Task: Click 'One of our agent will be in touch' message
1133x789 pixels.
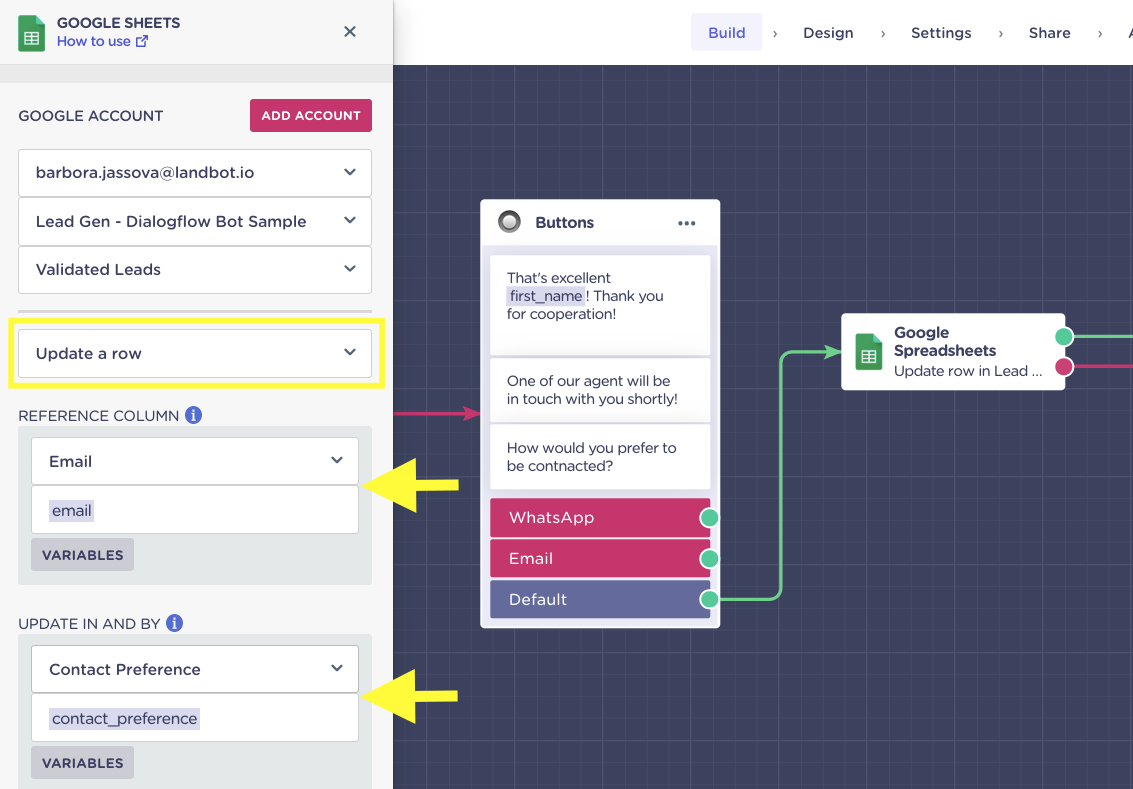Action: click(x=600, y=390)
